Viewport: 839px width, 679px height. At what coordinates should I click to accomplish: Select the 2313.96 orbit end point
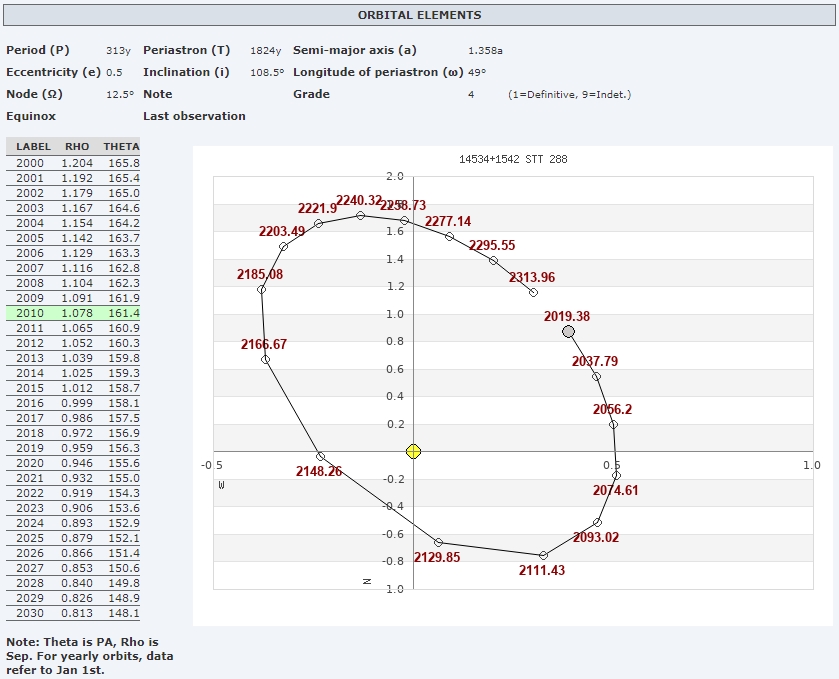coord(533,293)
